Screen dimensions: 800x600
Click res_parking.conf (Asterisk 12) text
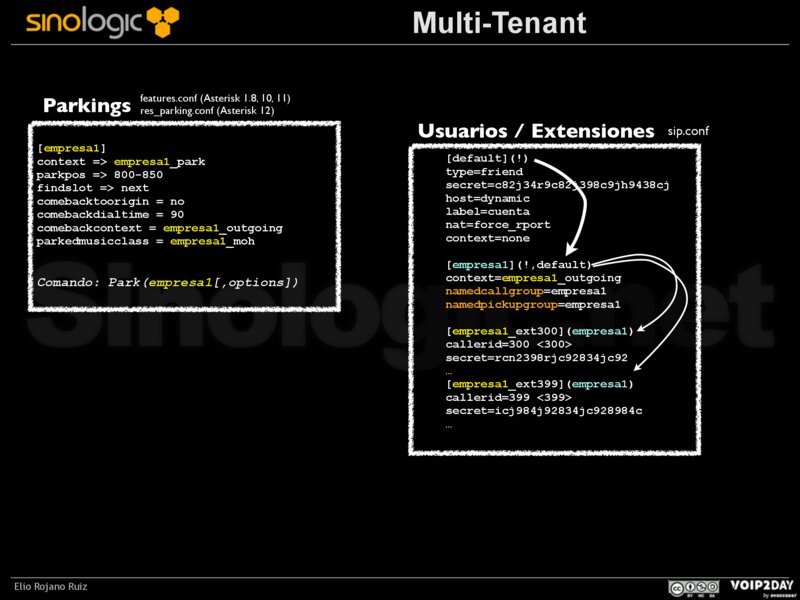coord(207,111)
